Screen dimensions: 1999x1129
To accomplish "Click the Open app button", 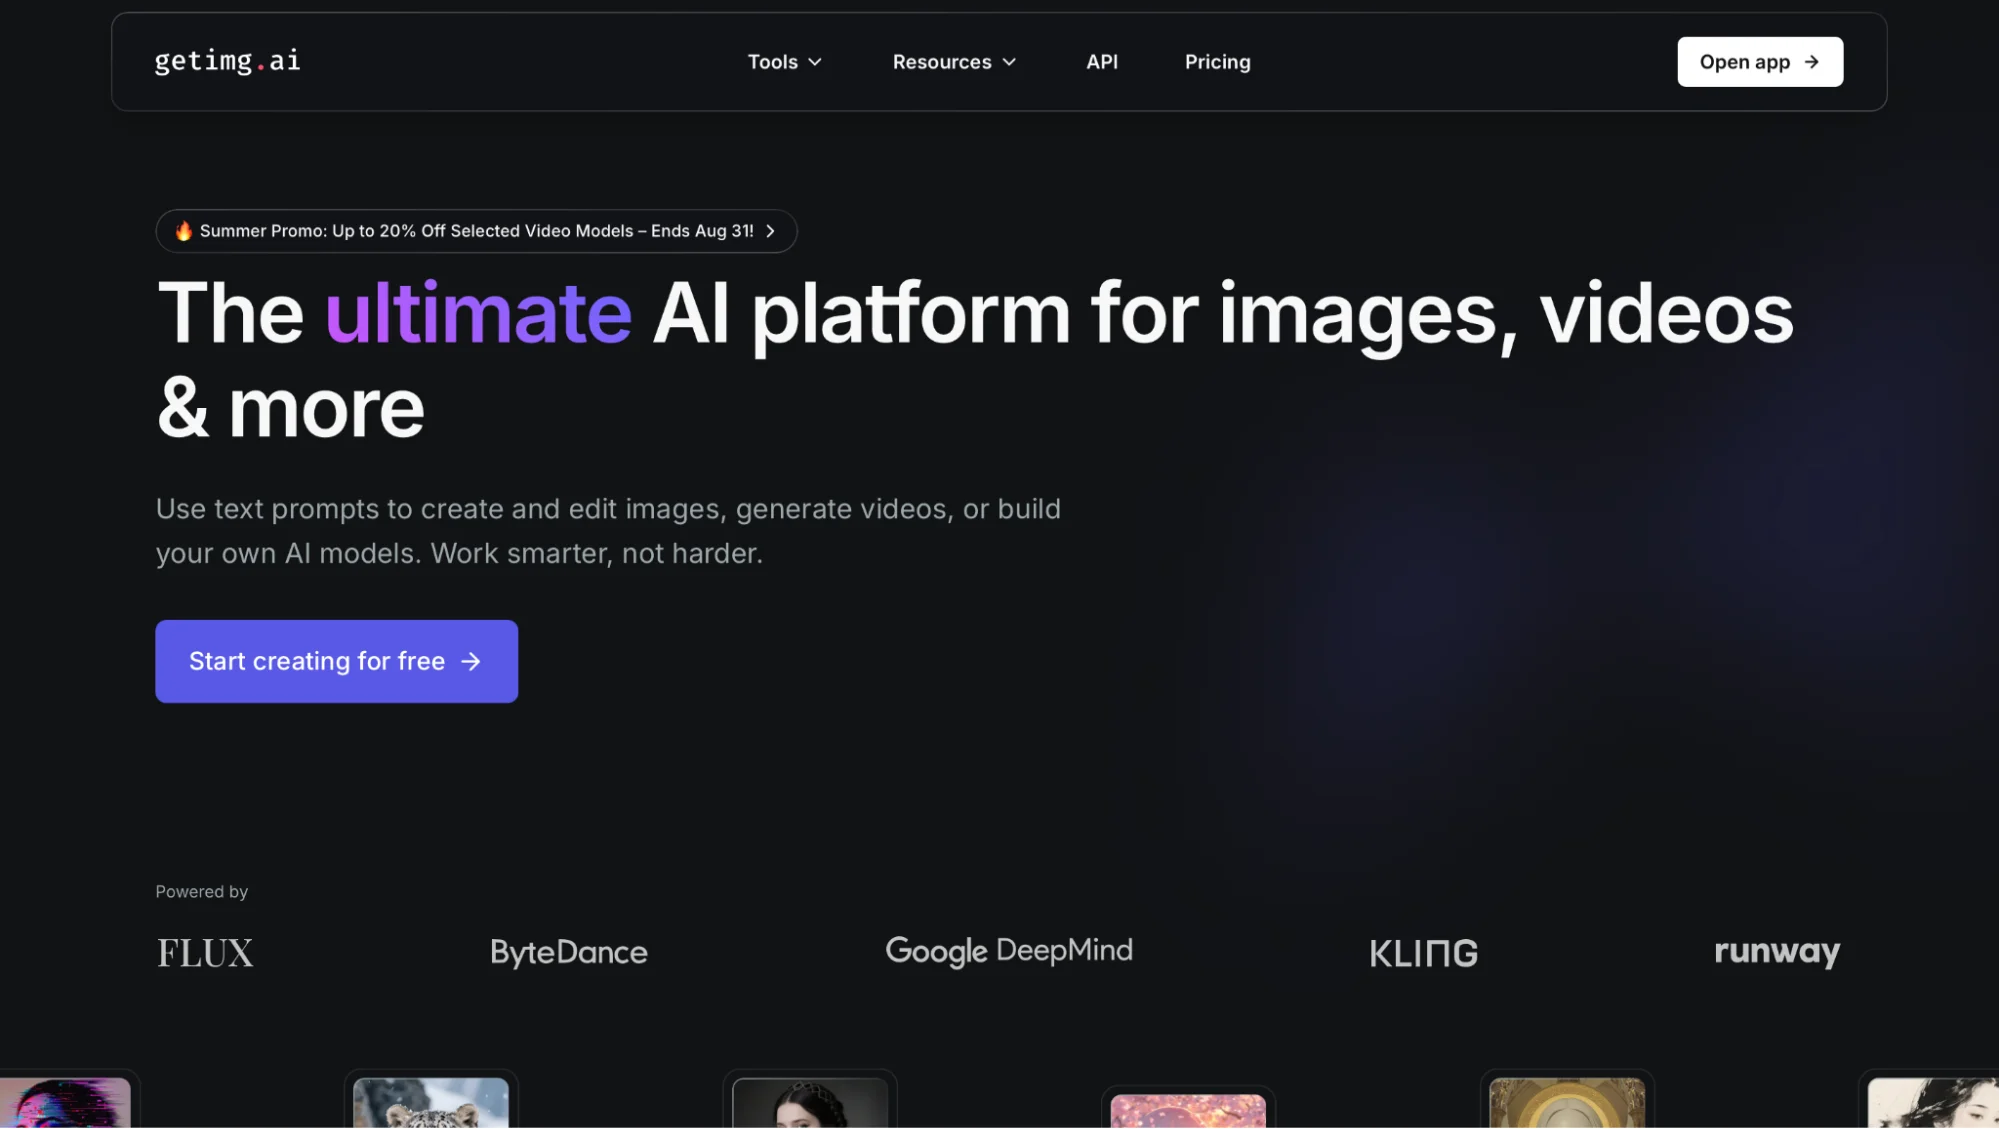I will click(x=1759, y=62).
